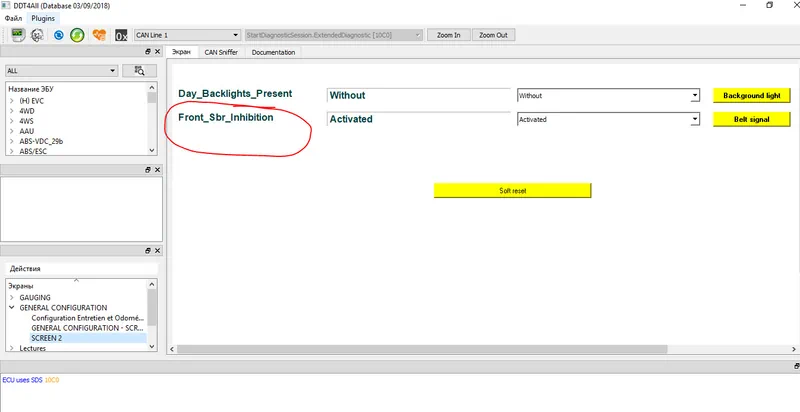Open the Without combo box for Day_Backlights_Present
The height and width of the screenshot is (412, 800).
[x=608, y=95]
